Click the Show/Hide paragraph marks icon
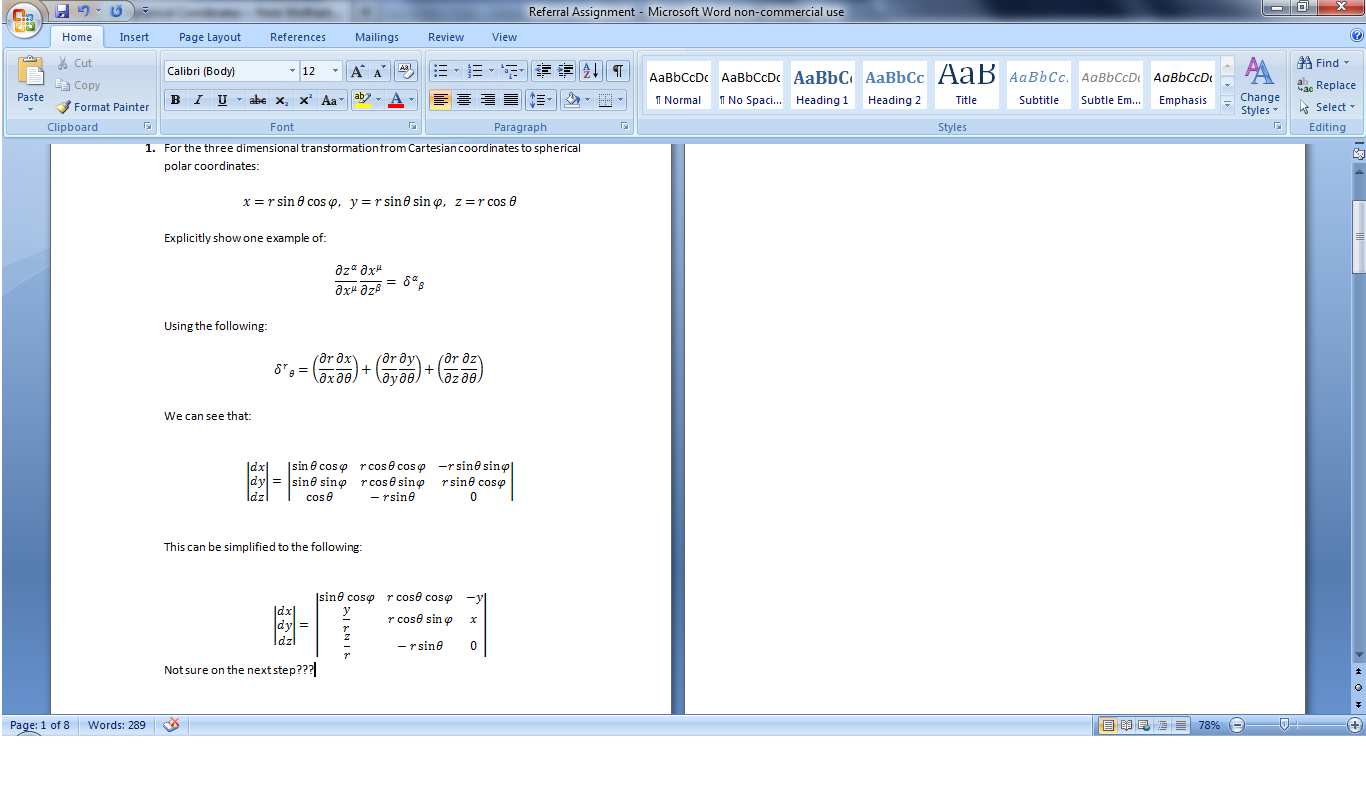This screenshot has width=1366, height=804. 618,71
